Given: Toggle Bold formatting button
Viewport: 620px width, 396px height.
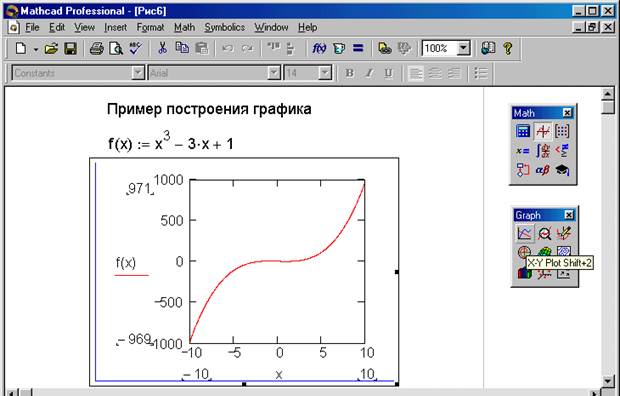Looking at the screenshot, I should tap(350, 73).
